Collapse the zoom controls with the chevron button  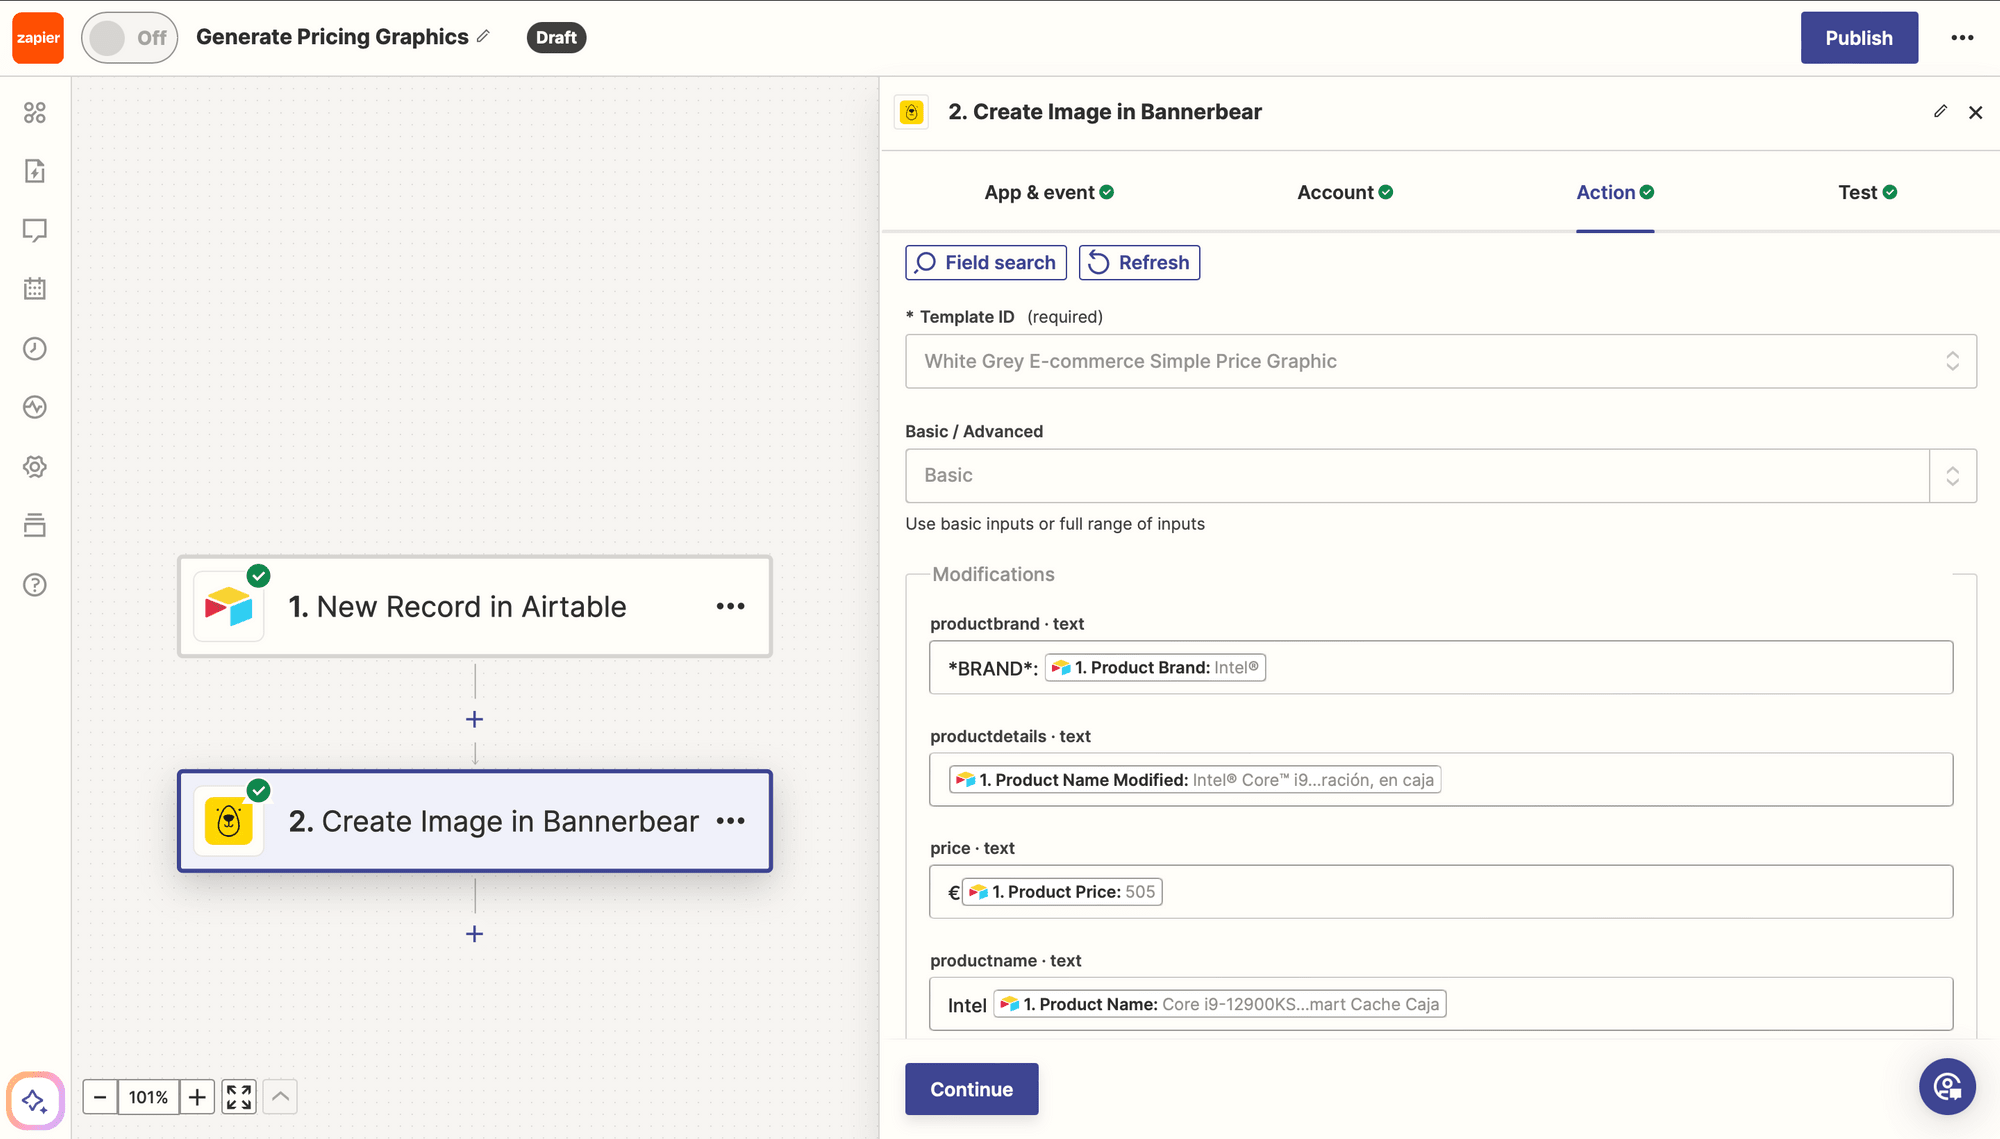point(280,1096)
